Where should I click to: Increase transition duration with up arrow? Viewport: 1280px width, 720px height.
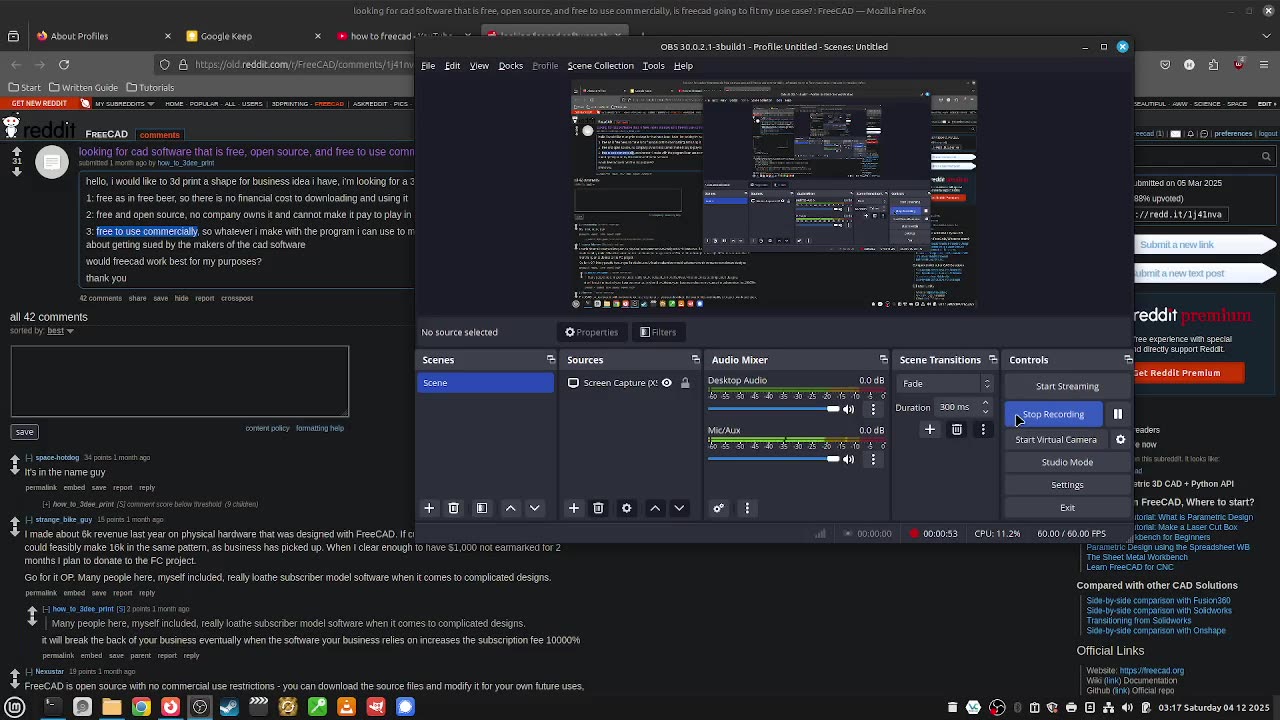986,403
